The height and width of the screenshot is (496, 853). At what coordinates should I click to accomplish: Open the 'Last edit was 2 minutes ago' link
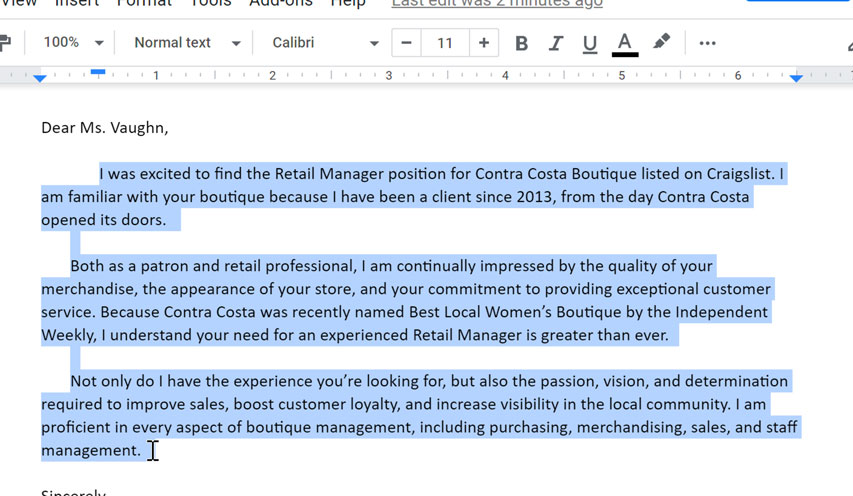tap(497, 3)
